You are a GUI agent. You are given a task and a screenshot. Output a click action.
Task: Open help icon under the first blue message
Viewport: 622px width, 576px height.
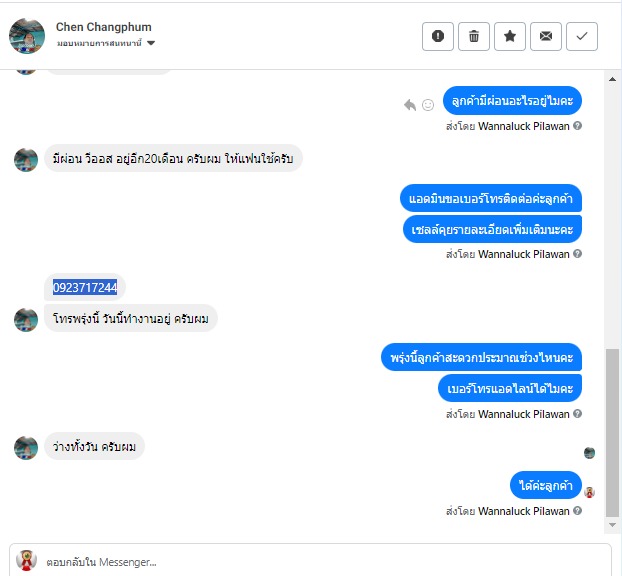coord(578,126)
